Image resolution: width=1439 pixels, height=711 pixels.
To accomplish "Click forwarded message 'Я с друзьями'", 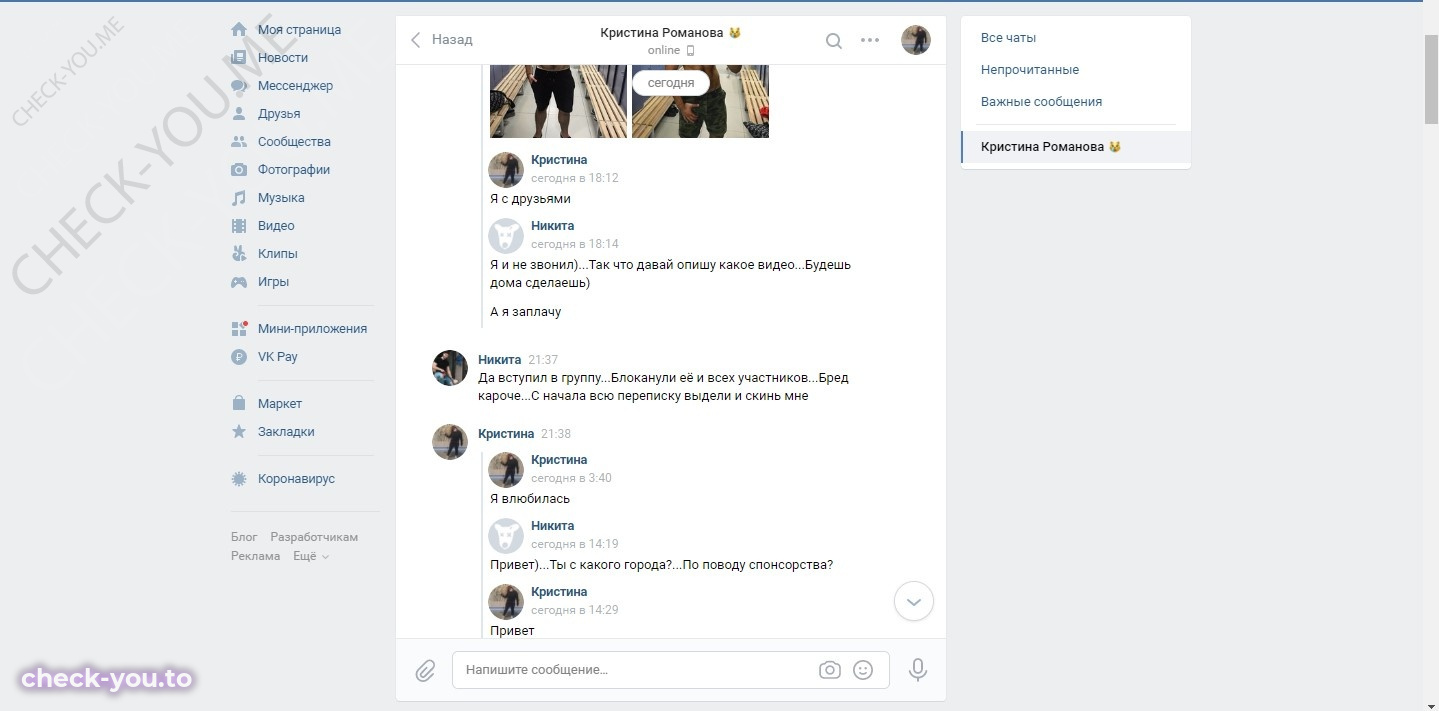I will tap(530, 199).
